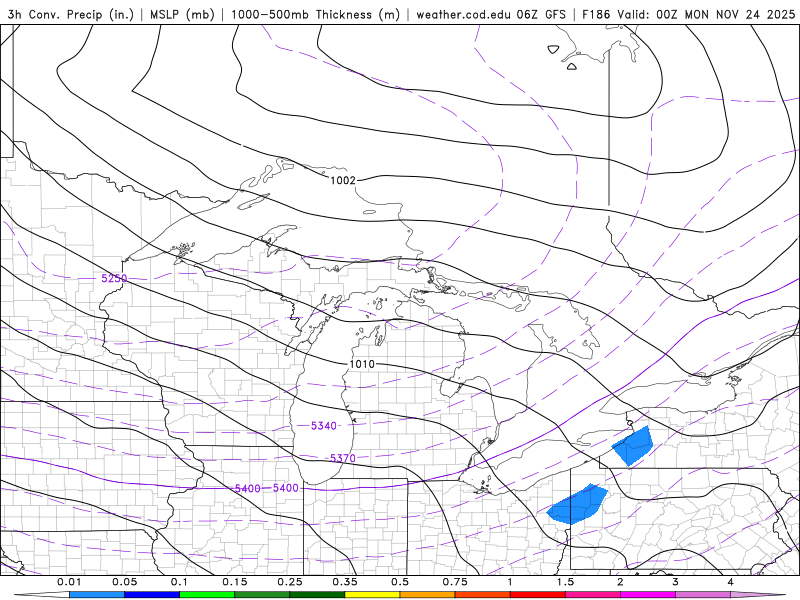The height and width of the screenshot is (600, 800).
Task: Click the "00Z MON NOV 24 2025" valid time
Action: [726, 14]
